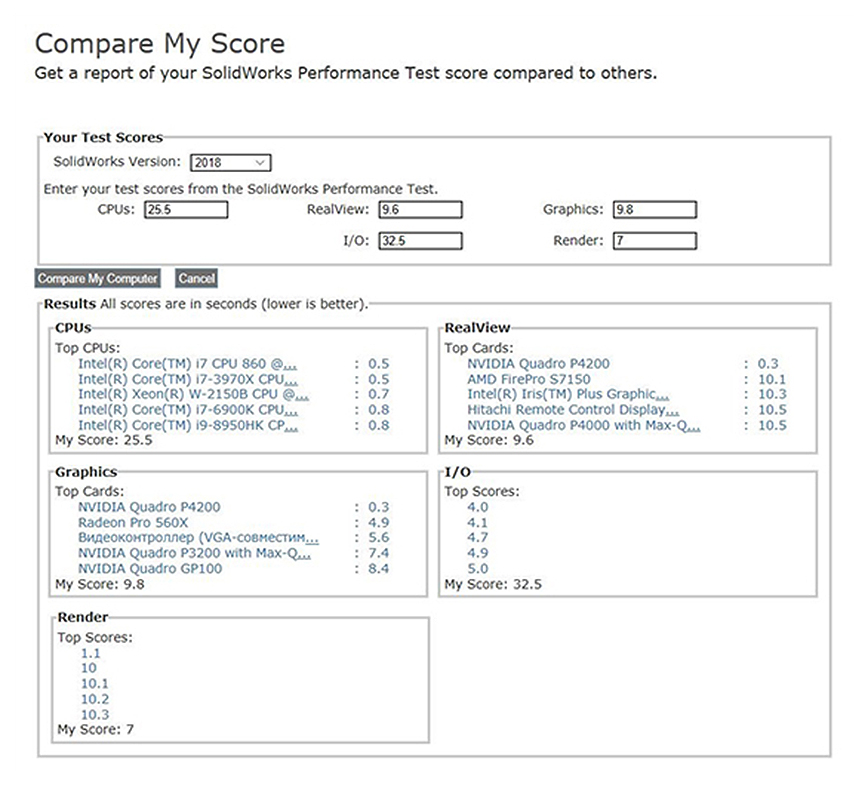The width and height of the screenshot is (868, 785).
Task: Click the Compare My Computer button
Action: [x=97, y=278]
